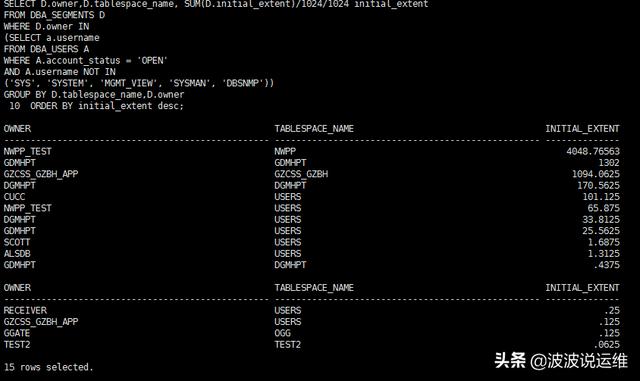Click the value 1.3125
The image size is (640, 381).
tap(604, 254)
